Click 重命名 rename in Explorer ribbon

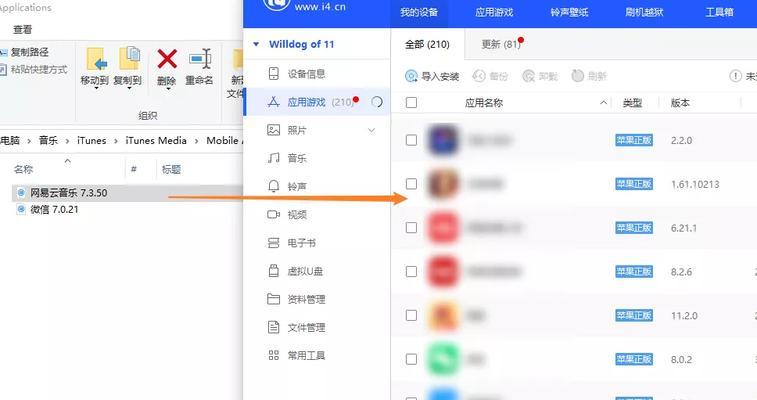pos(199,67)
